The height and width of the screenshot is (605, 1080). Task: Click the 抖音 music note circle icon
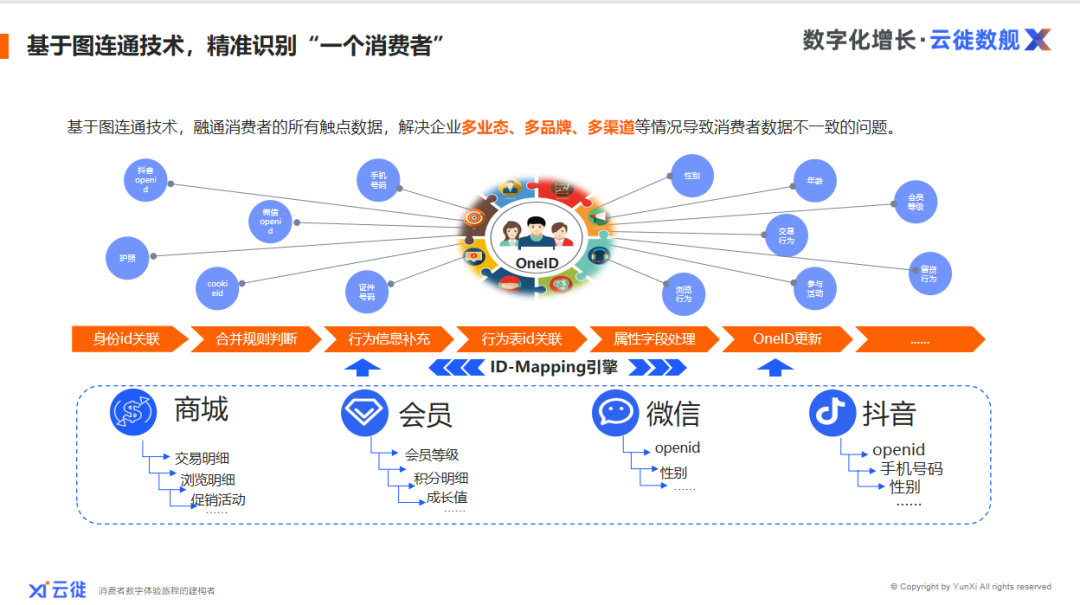click(x=832, y=412)
